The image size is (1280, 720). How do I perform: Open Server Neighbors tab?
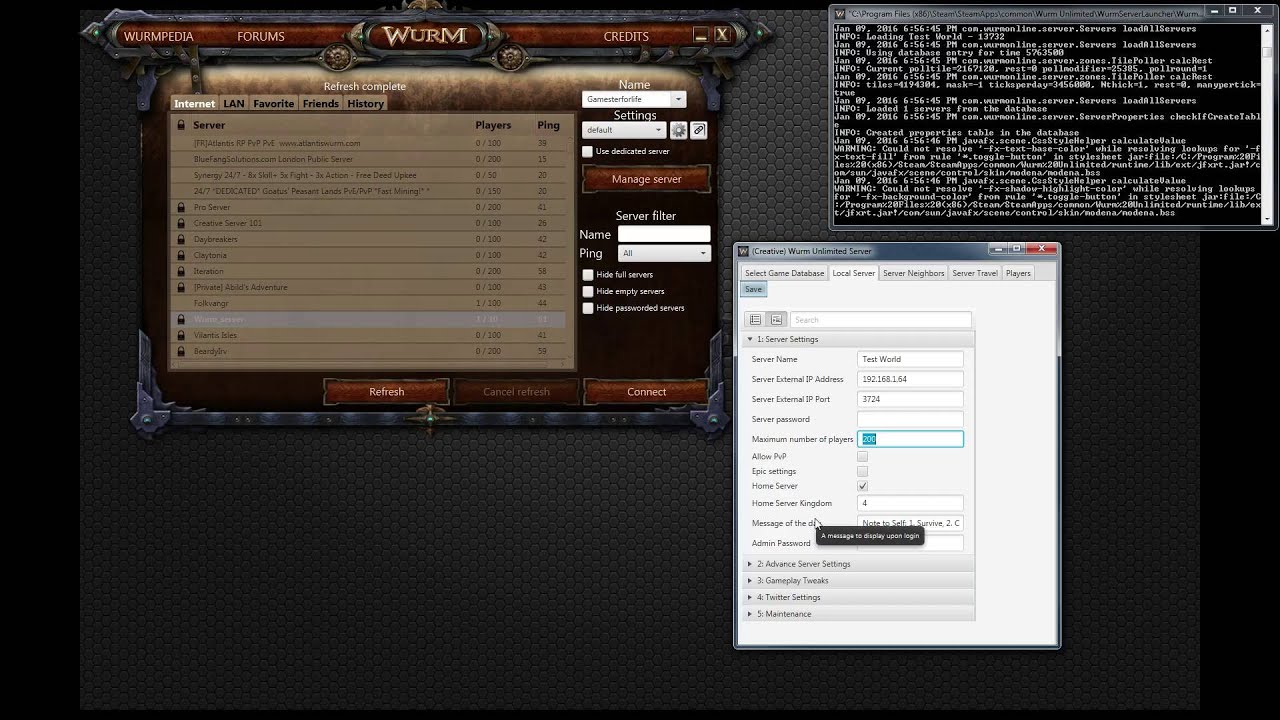[913, 273]
